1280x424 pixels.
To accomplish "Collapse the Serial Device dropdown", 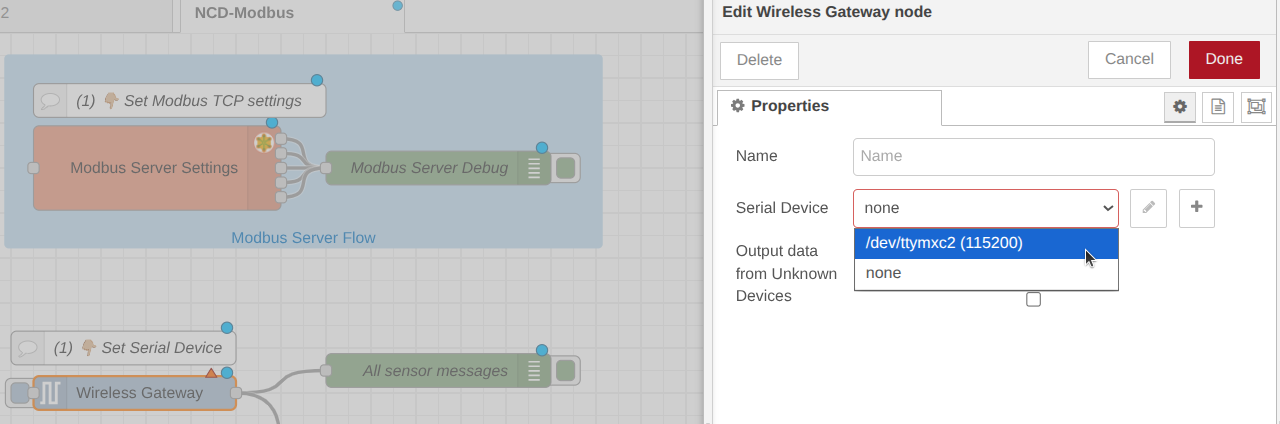I will click(985, 208).
